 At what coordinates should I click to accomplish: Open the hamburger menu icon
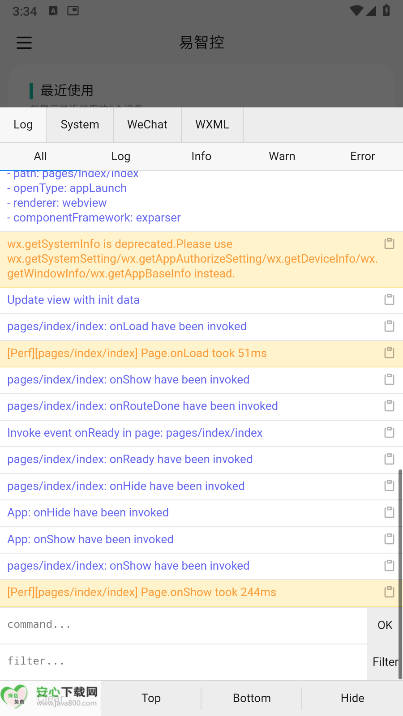click(24, 42)
